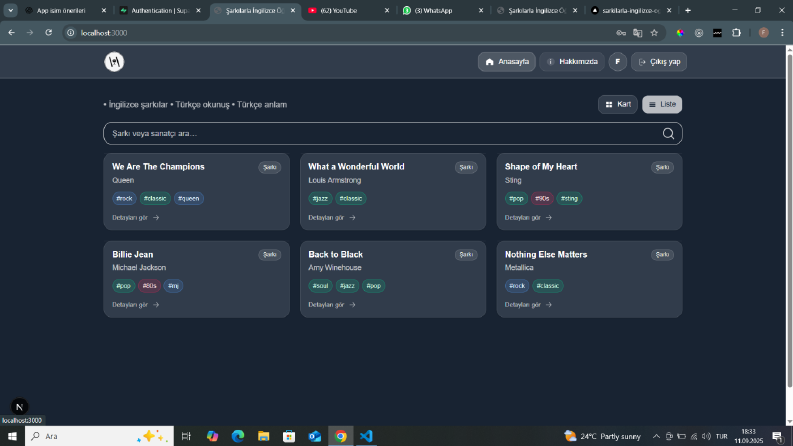The image size is (793, 446).
Task: Open the Windows Start menu
Action: pyautogui.click(x=12, y=436)
